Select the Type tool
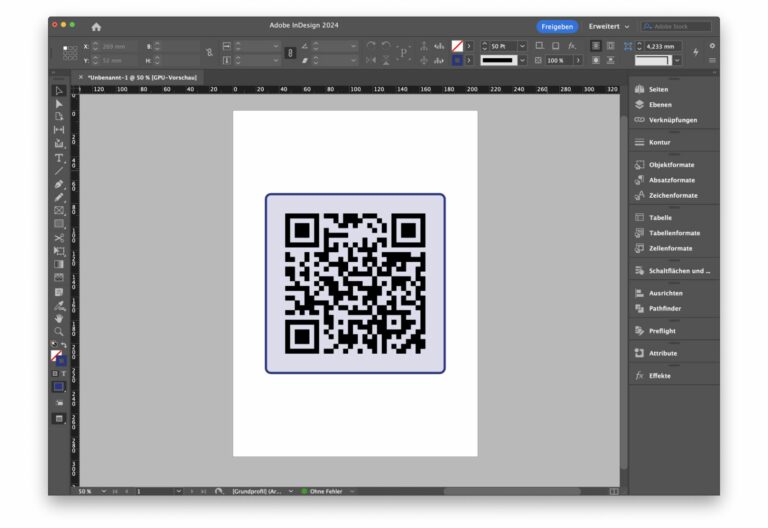 (x=59, y=158)
